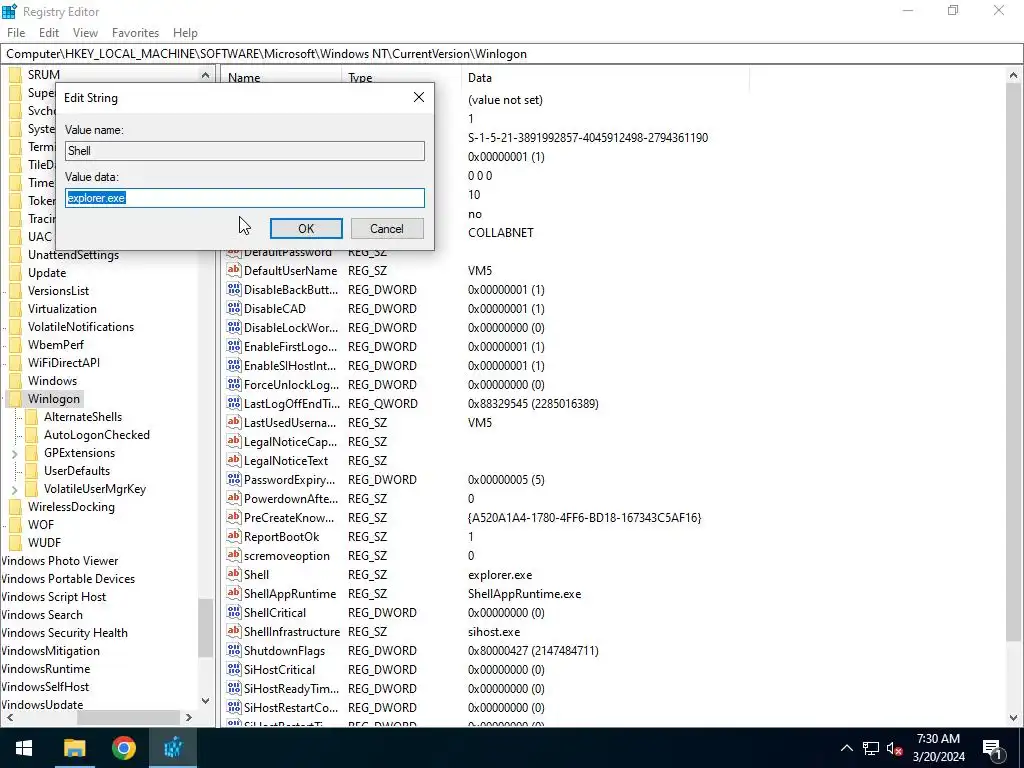1024x768 pixels.
Task: Click the AlternateShells folder icon
Action: point(31,417)
